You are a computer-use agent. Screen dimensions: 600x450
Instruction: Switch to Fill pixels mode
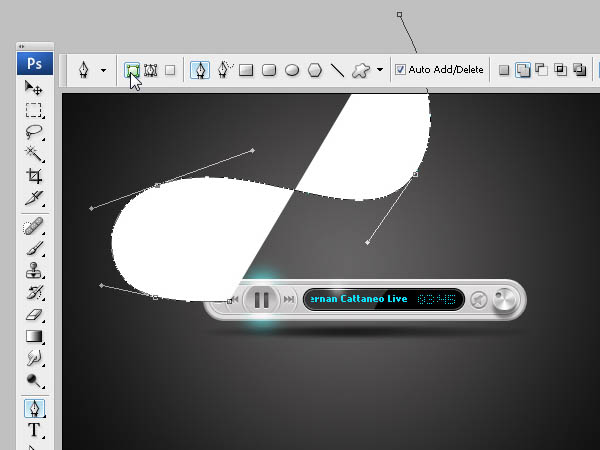pyautogui.click(x=170, y=70)
